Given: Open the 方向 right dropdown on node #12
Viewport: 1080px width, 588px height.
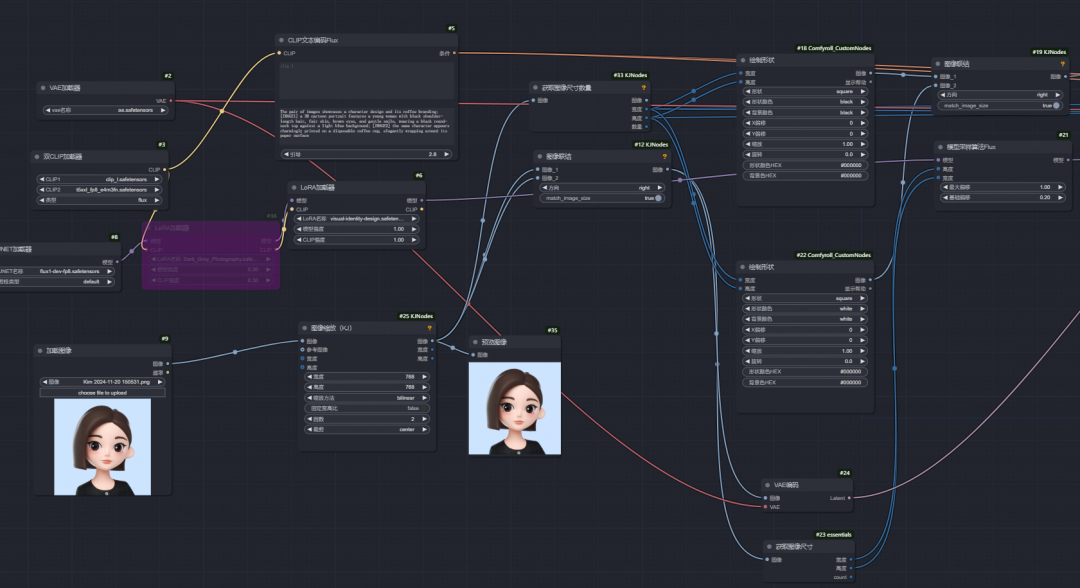Looking at the screenshot, I should (601, 188).
